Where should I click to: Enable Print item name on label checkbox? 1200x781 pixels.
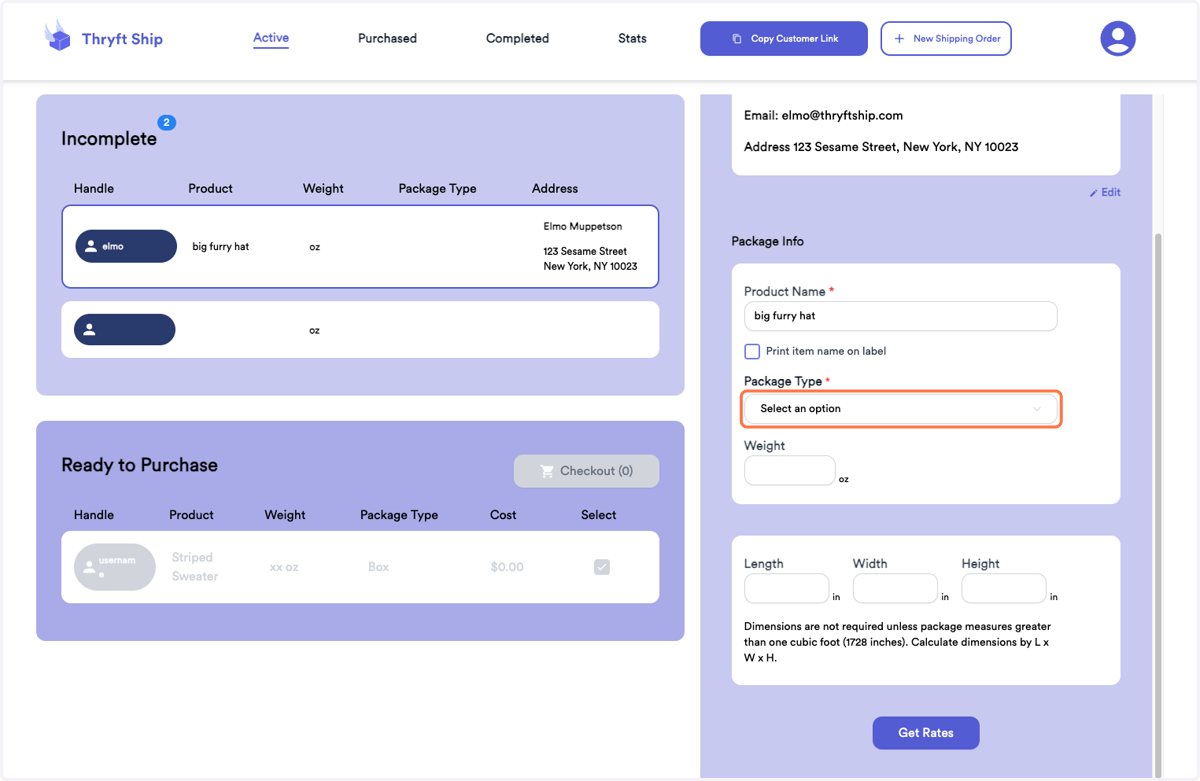(752, 351)
